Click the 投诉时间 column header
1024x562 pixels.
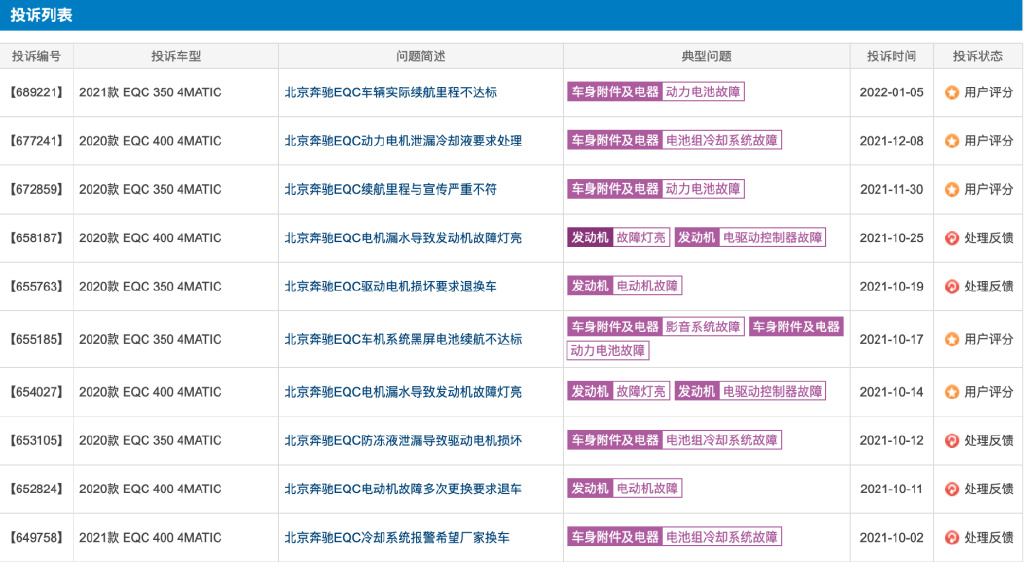coord(891,56)
